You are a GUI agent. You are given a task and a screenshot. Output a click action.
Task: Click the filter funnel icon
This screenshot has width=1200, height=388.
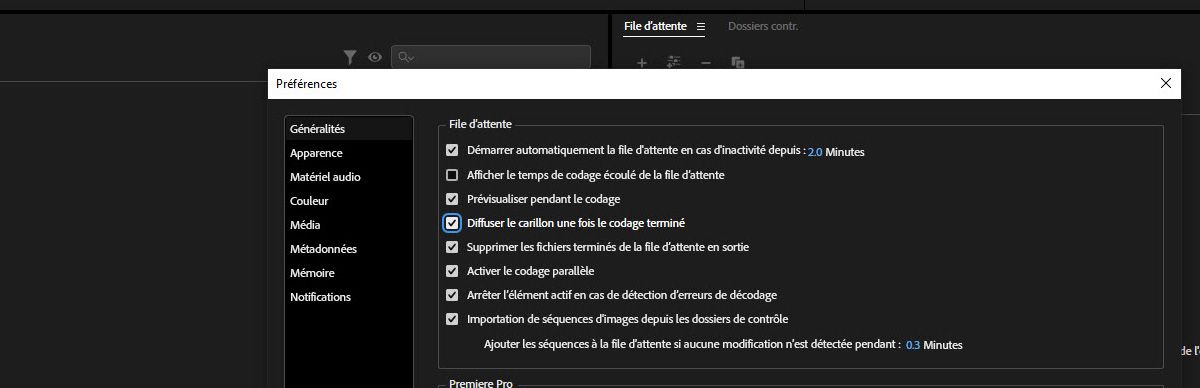pos(350,57)
